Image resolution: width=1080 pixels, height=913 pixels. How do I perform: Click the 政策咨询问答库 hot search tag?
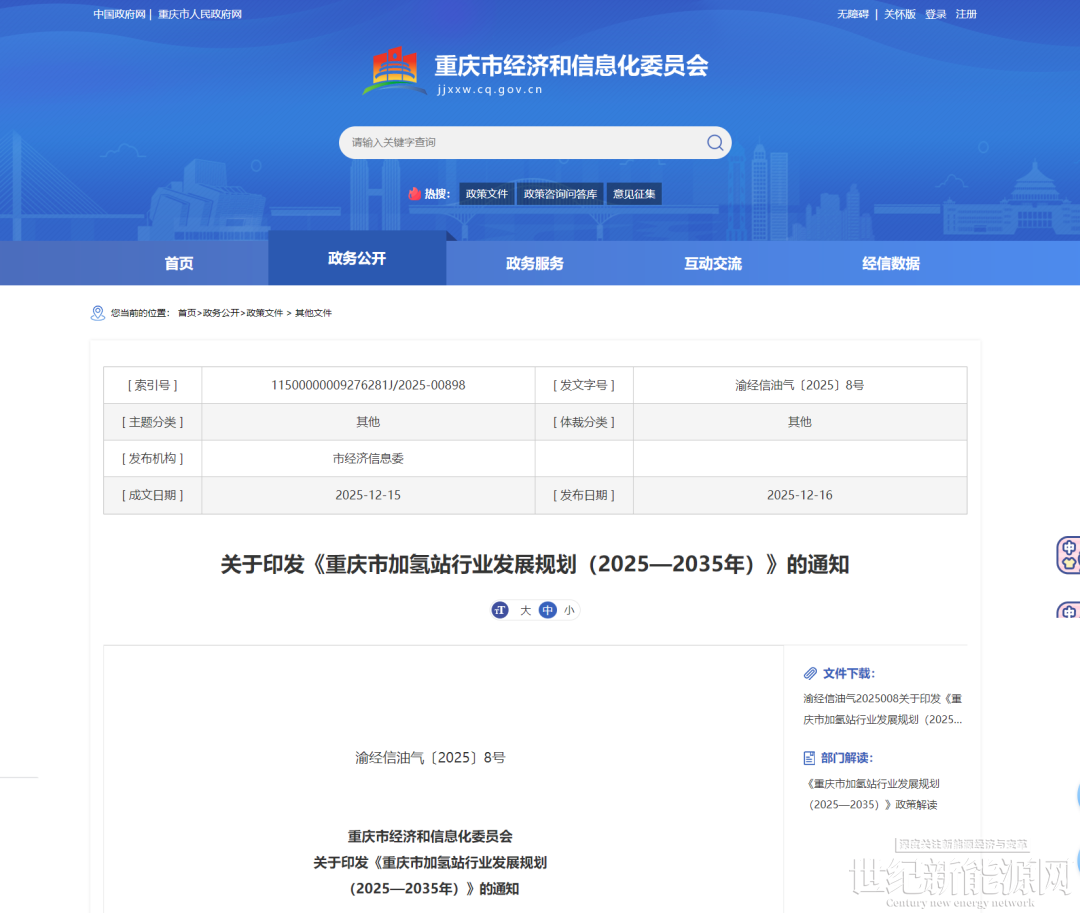(560, 194)
